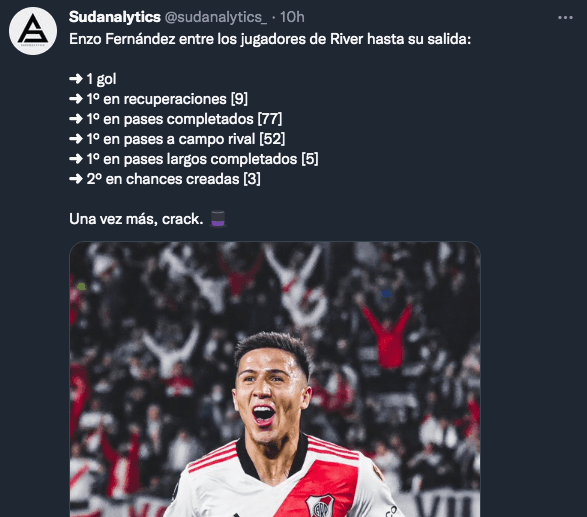This screenshot has height=517, width=587.
Task: Open the tweet's three-dot more options menu
Action: pyautogui.click(x=565, y=17)
